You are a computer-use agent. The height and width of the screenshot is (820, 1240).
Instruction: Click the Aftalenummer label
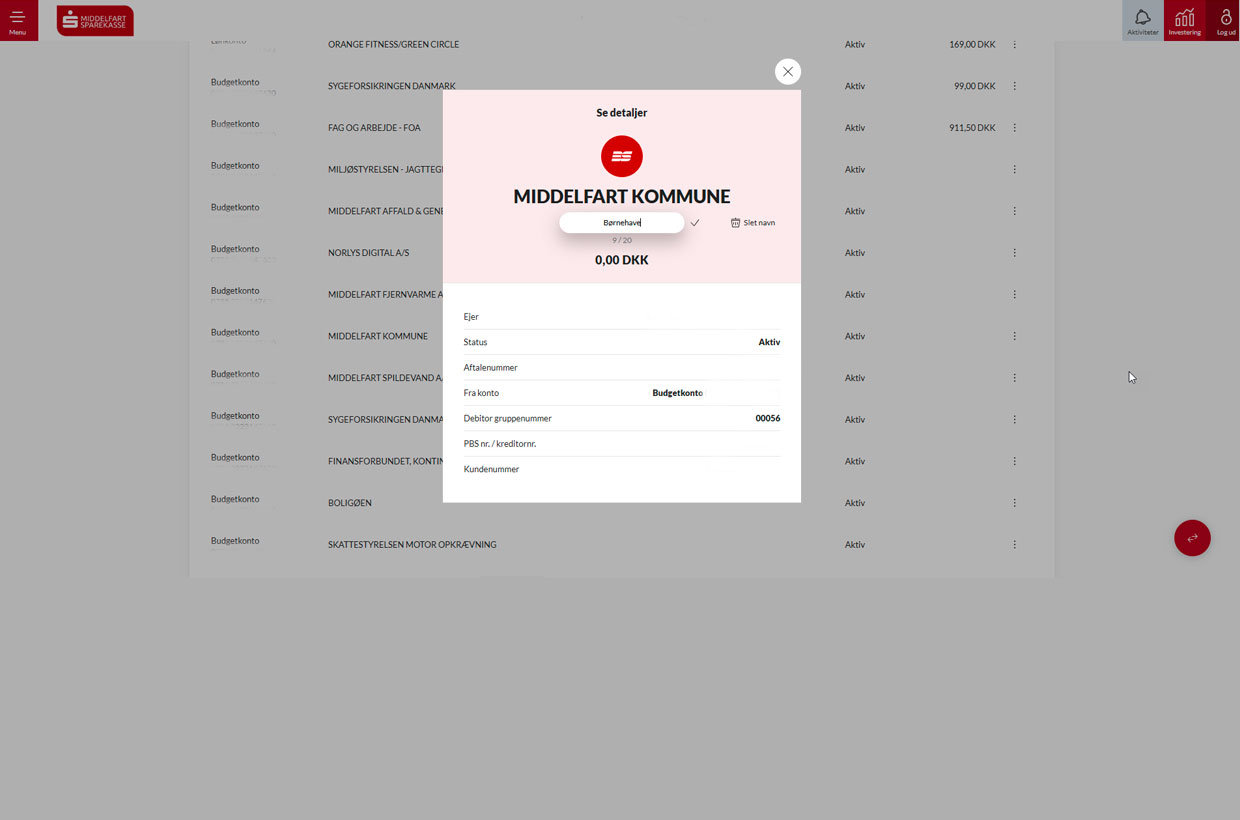tap(491, 368)
